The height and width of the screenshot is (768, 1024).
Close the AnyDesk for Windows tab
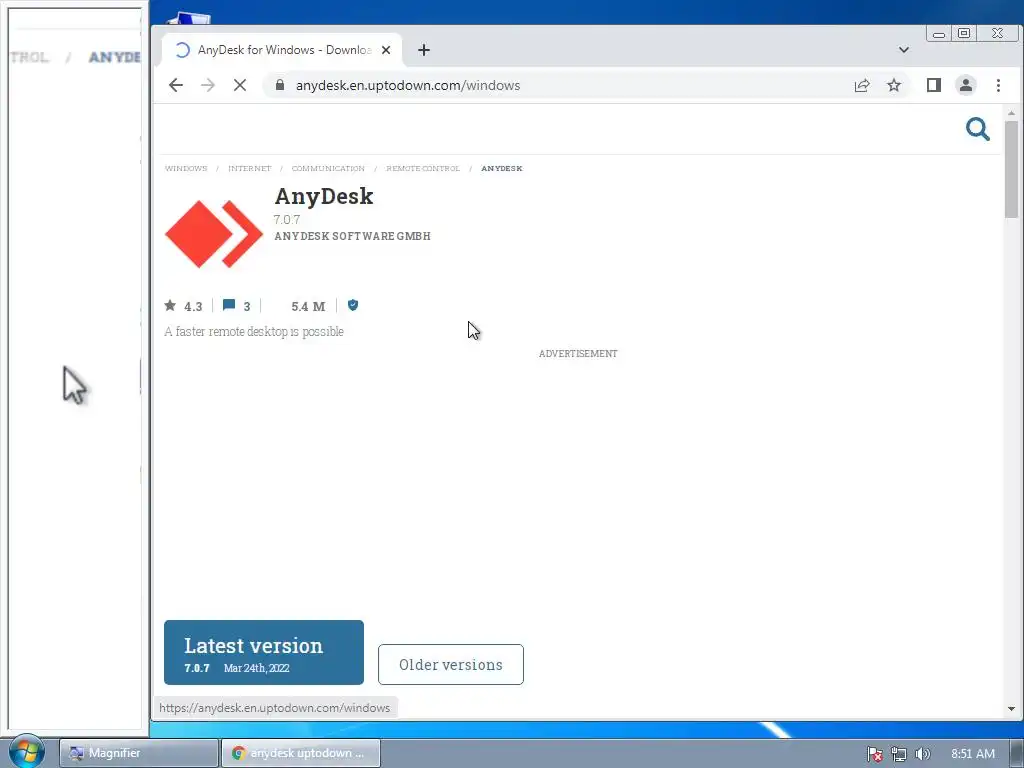386,50
